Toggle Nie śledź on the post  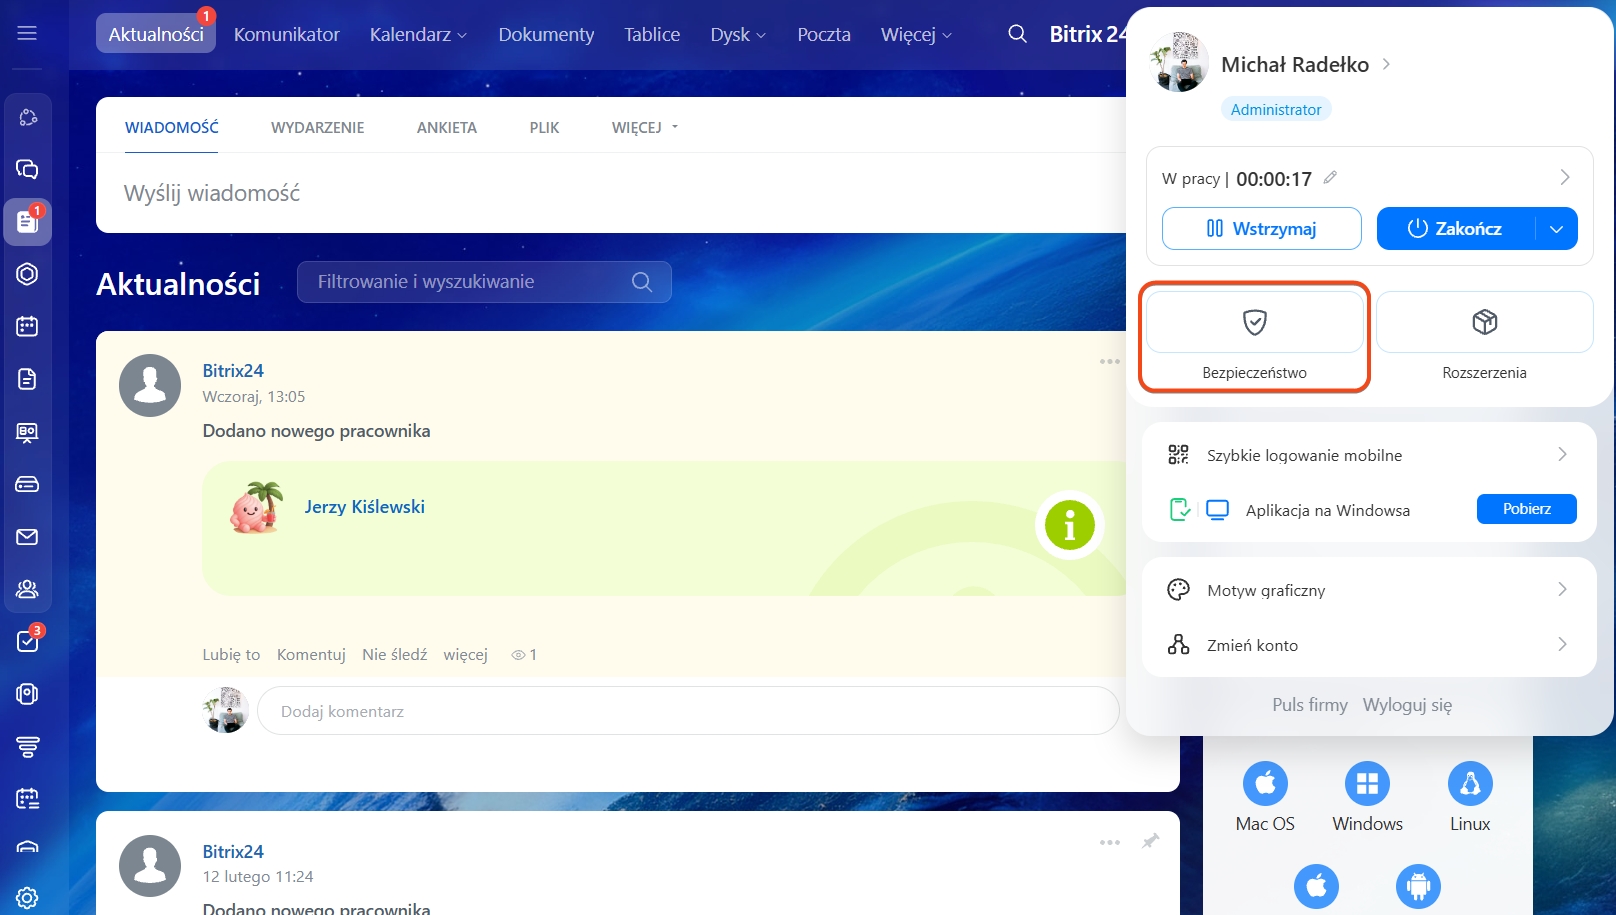[394, 654]
